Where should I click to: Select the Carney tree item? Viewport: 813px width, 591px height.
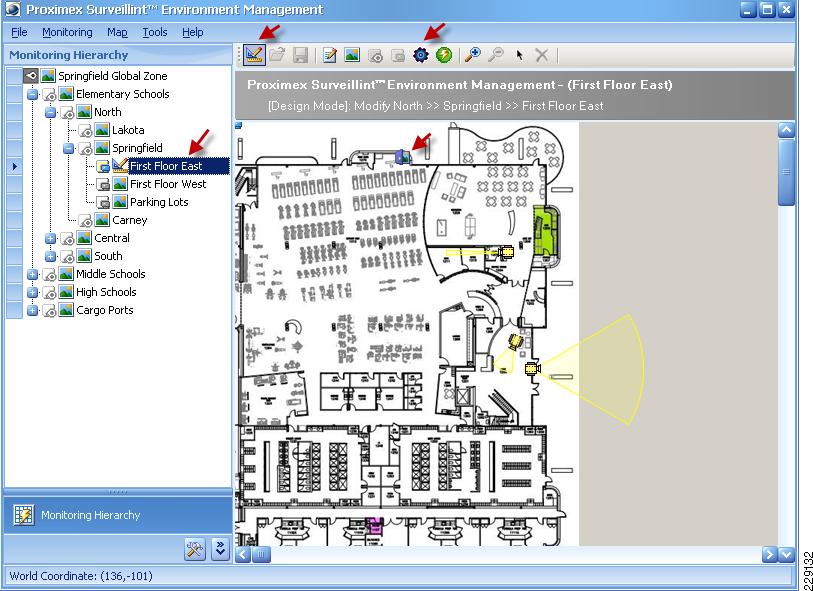130,220
